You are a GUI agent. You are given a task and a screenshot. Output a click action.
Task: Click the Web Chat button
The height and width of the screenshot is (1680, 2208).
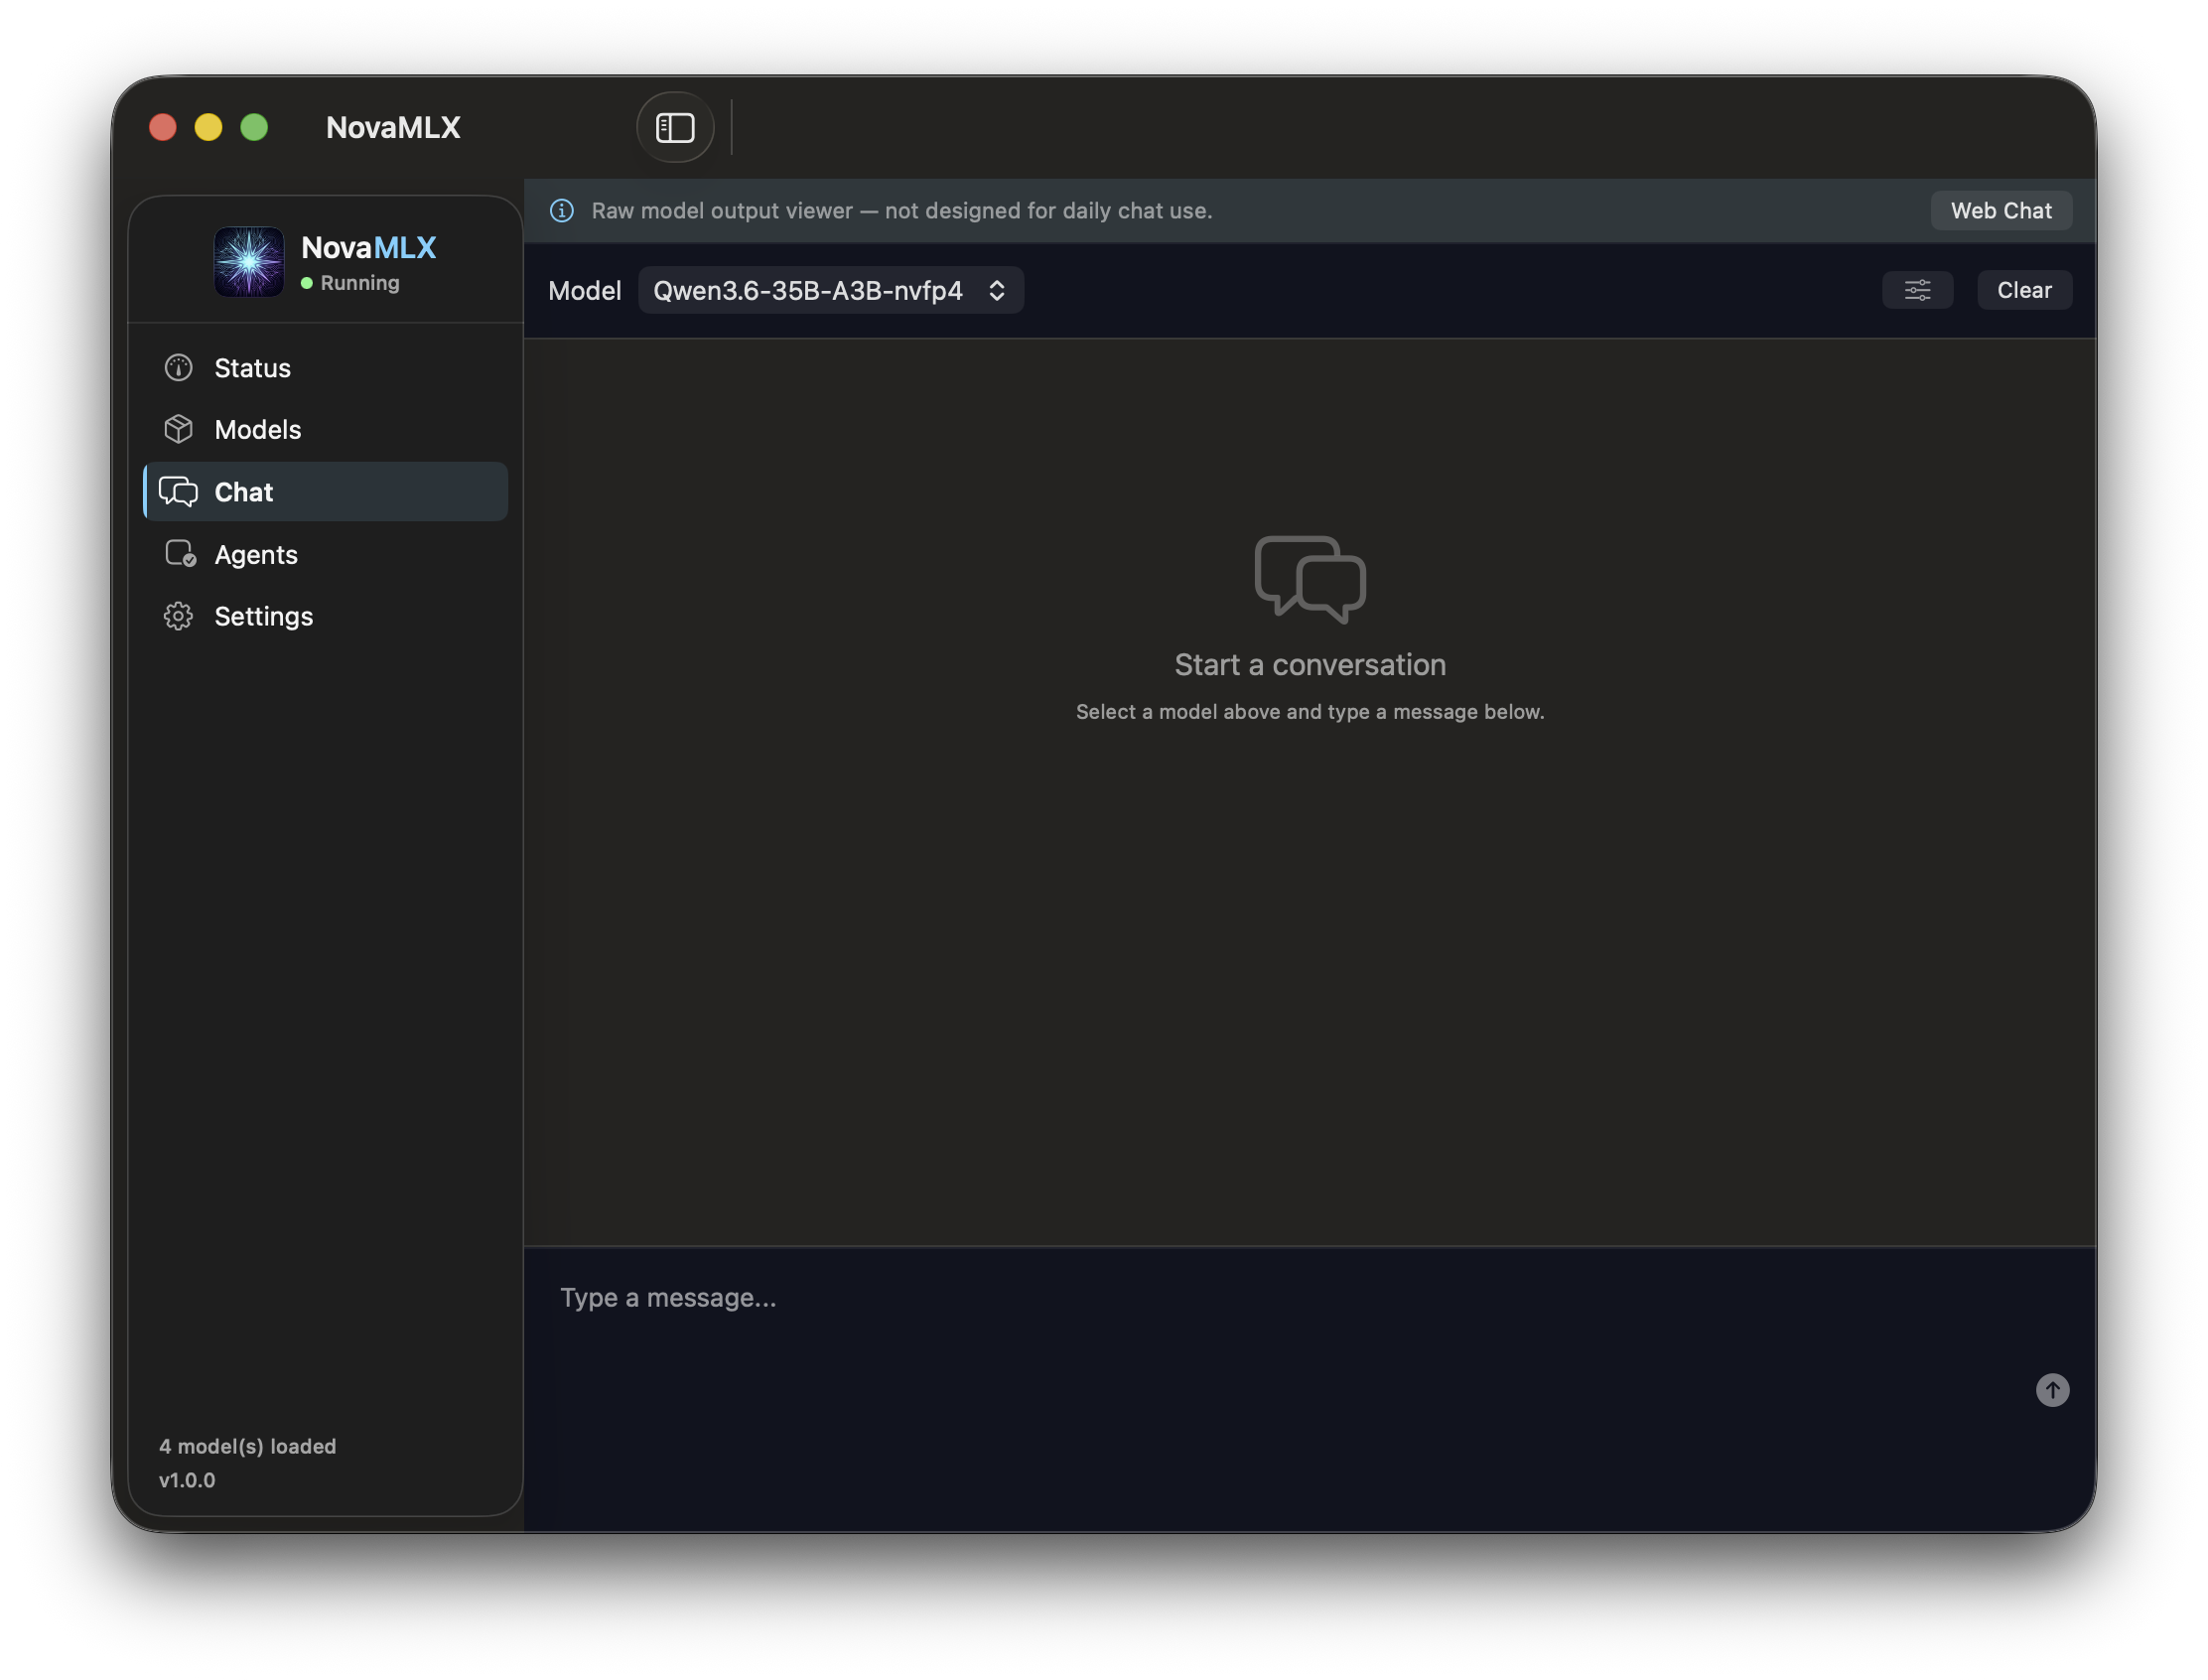point(2000,211)
